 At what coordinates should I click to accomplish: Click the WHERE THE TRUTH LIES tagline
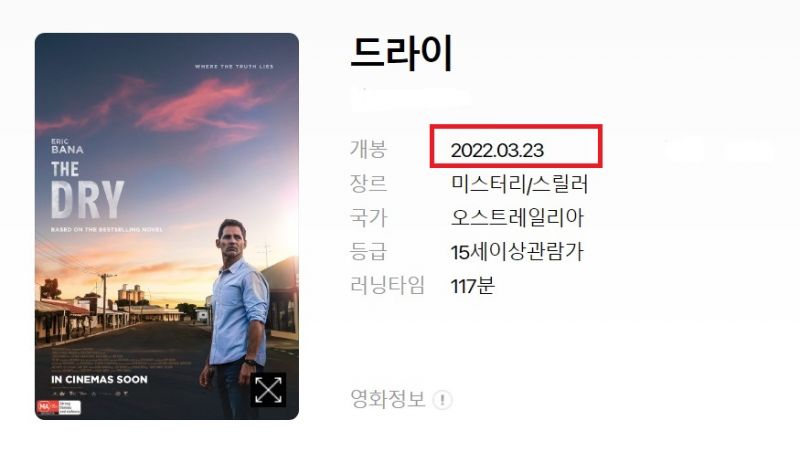(x=234, y=66)
